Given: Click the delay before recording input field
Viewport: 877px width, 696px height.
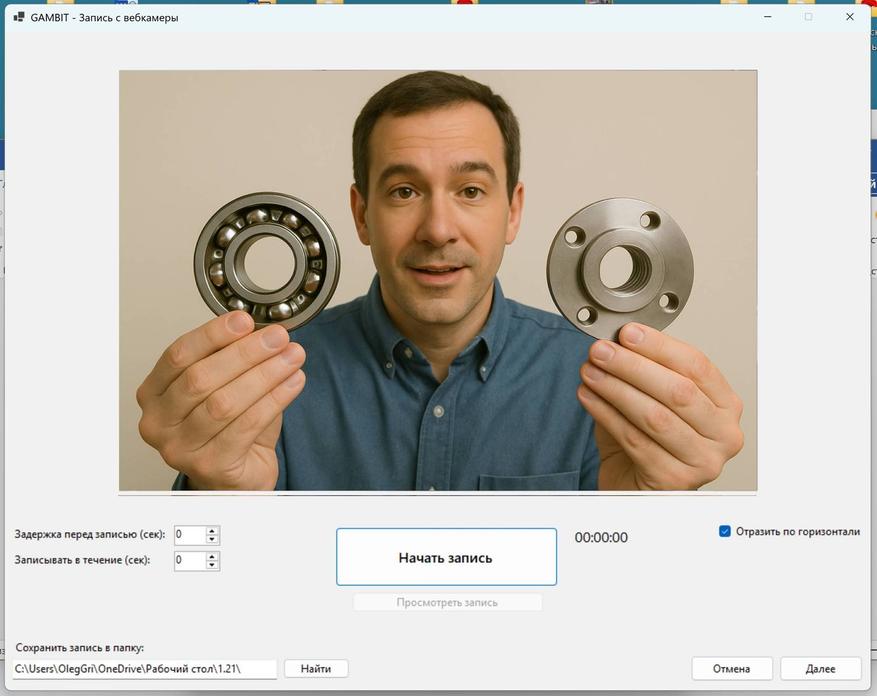Looking at the screenshot, I should [189, 535].
